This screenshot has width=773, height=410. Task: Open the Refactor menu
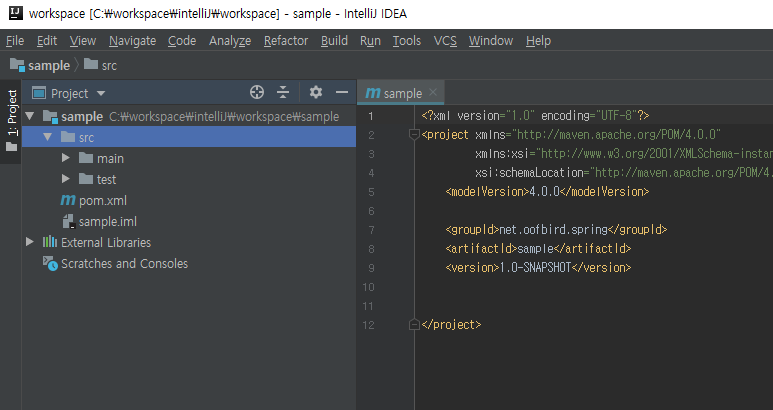click(286, 41)
